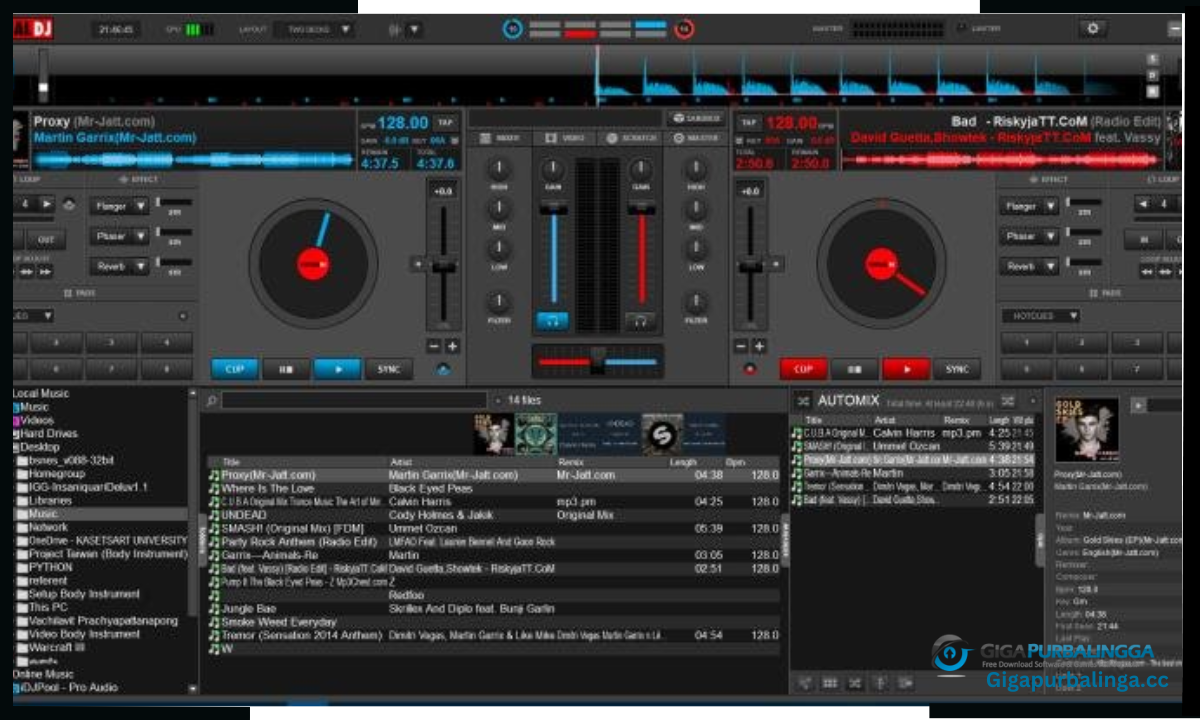Open the HOTCUES pads dropdown on the right deck

(x=1040, y=316)
